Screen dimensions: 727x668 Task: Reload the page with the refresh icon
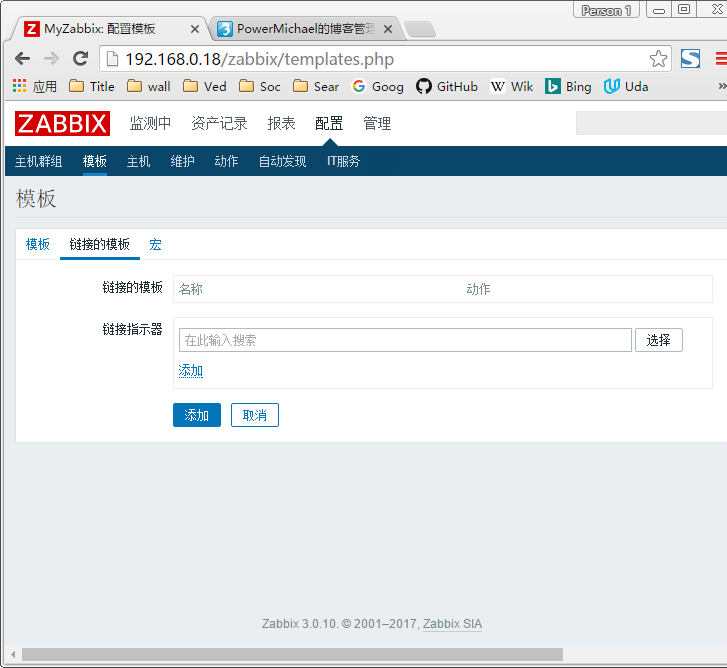tap(81, 58)
